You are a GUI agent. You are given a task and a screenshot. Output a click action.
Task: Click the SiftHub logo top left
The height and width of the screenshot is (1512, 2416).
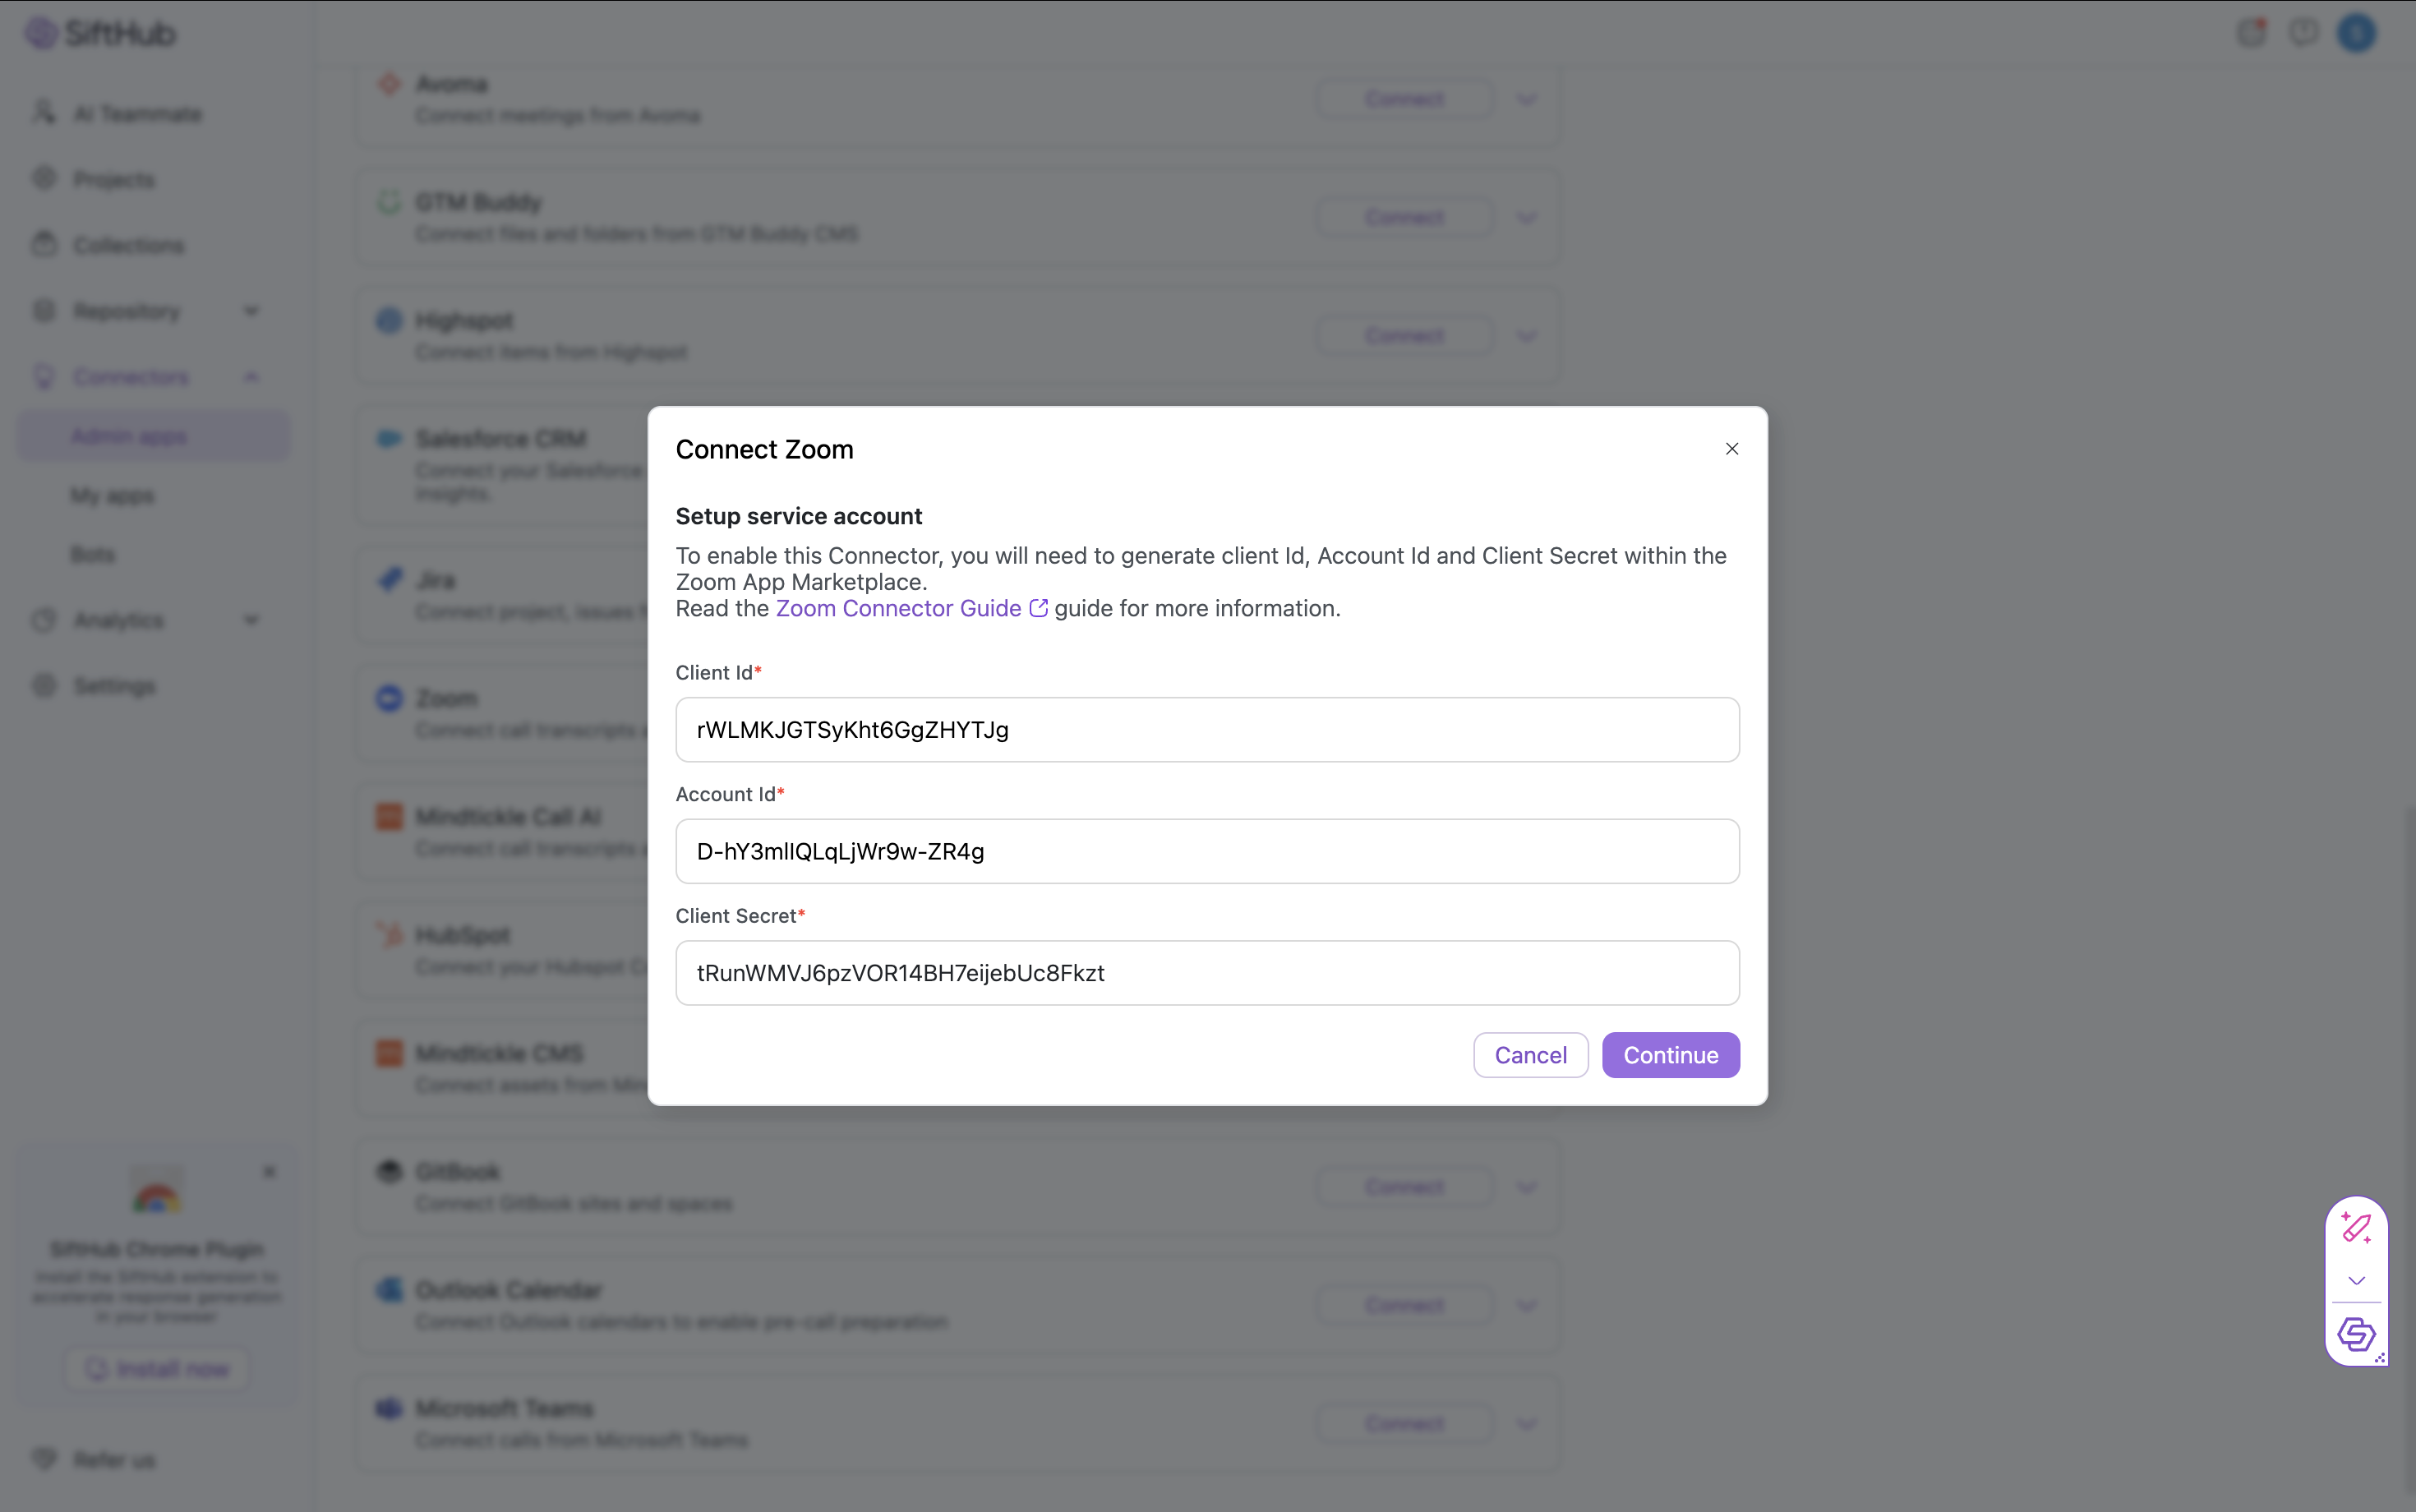coord(99,32)
